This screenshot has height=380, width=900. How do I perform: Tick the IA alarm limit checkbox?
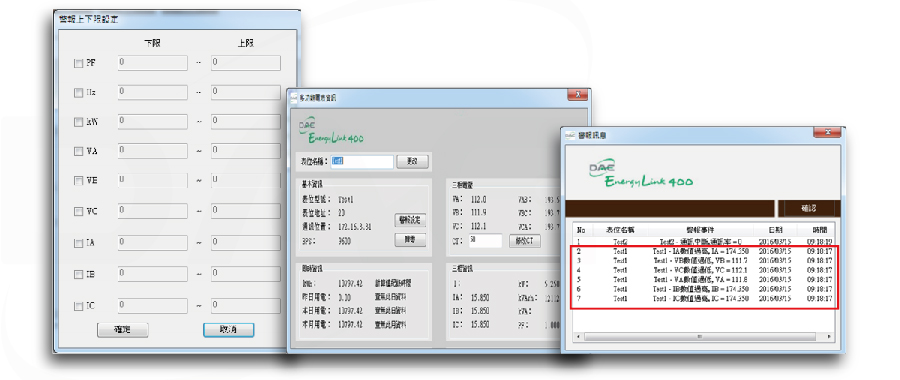(x=79, y=243)
